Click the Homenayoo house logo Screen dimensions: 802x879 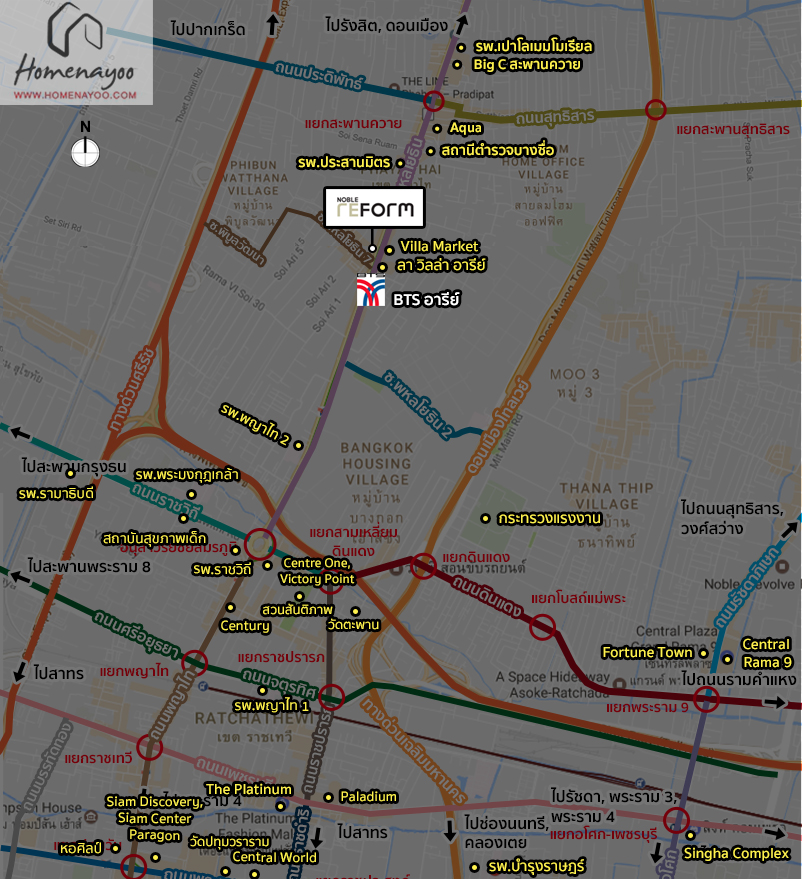75,29
